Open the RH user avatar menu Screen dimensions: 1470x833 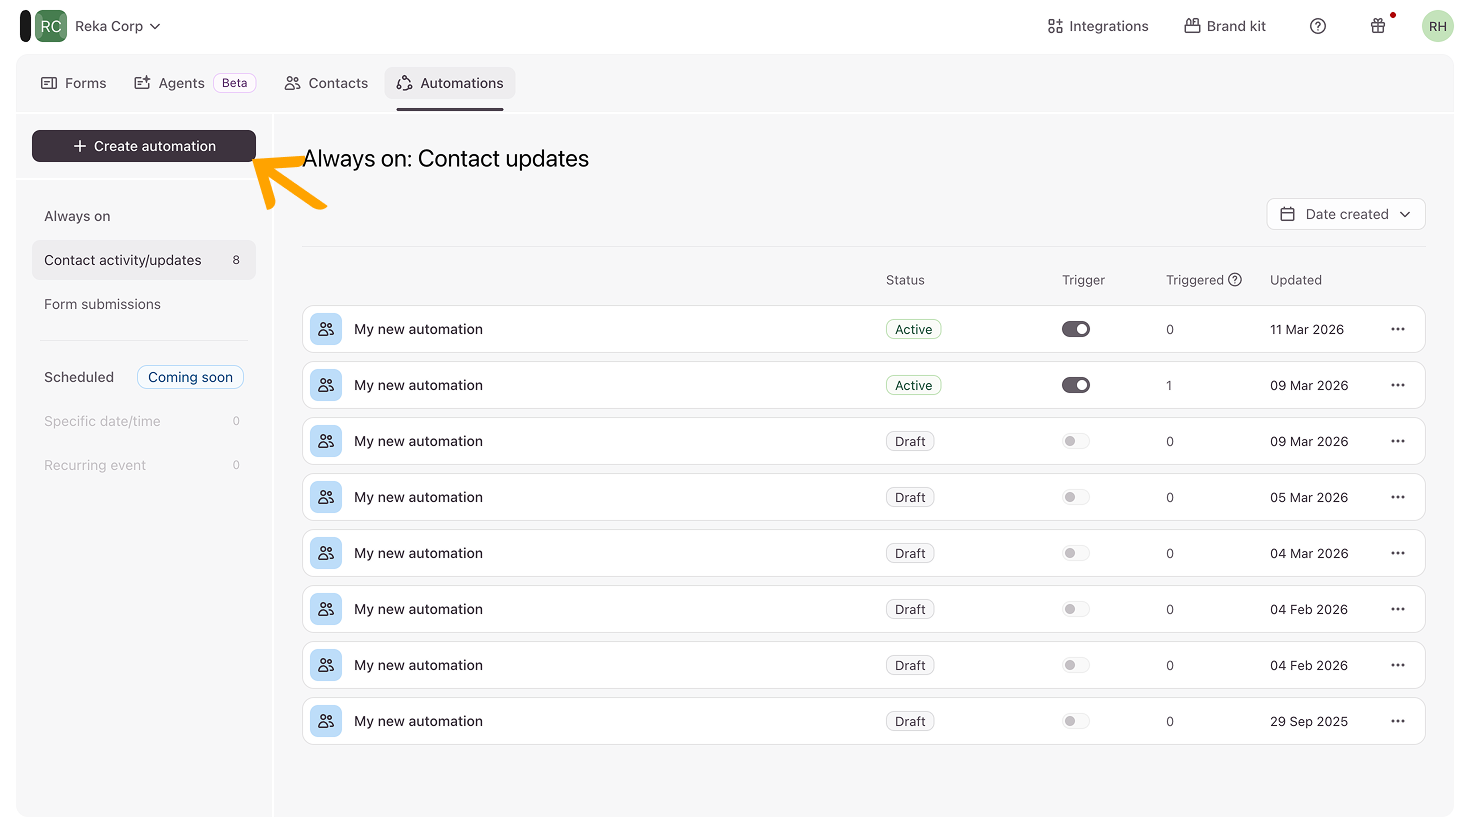1437,26
